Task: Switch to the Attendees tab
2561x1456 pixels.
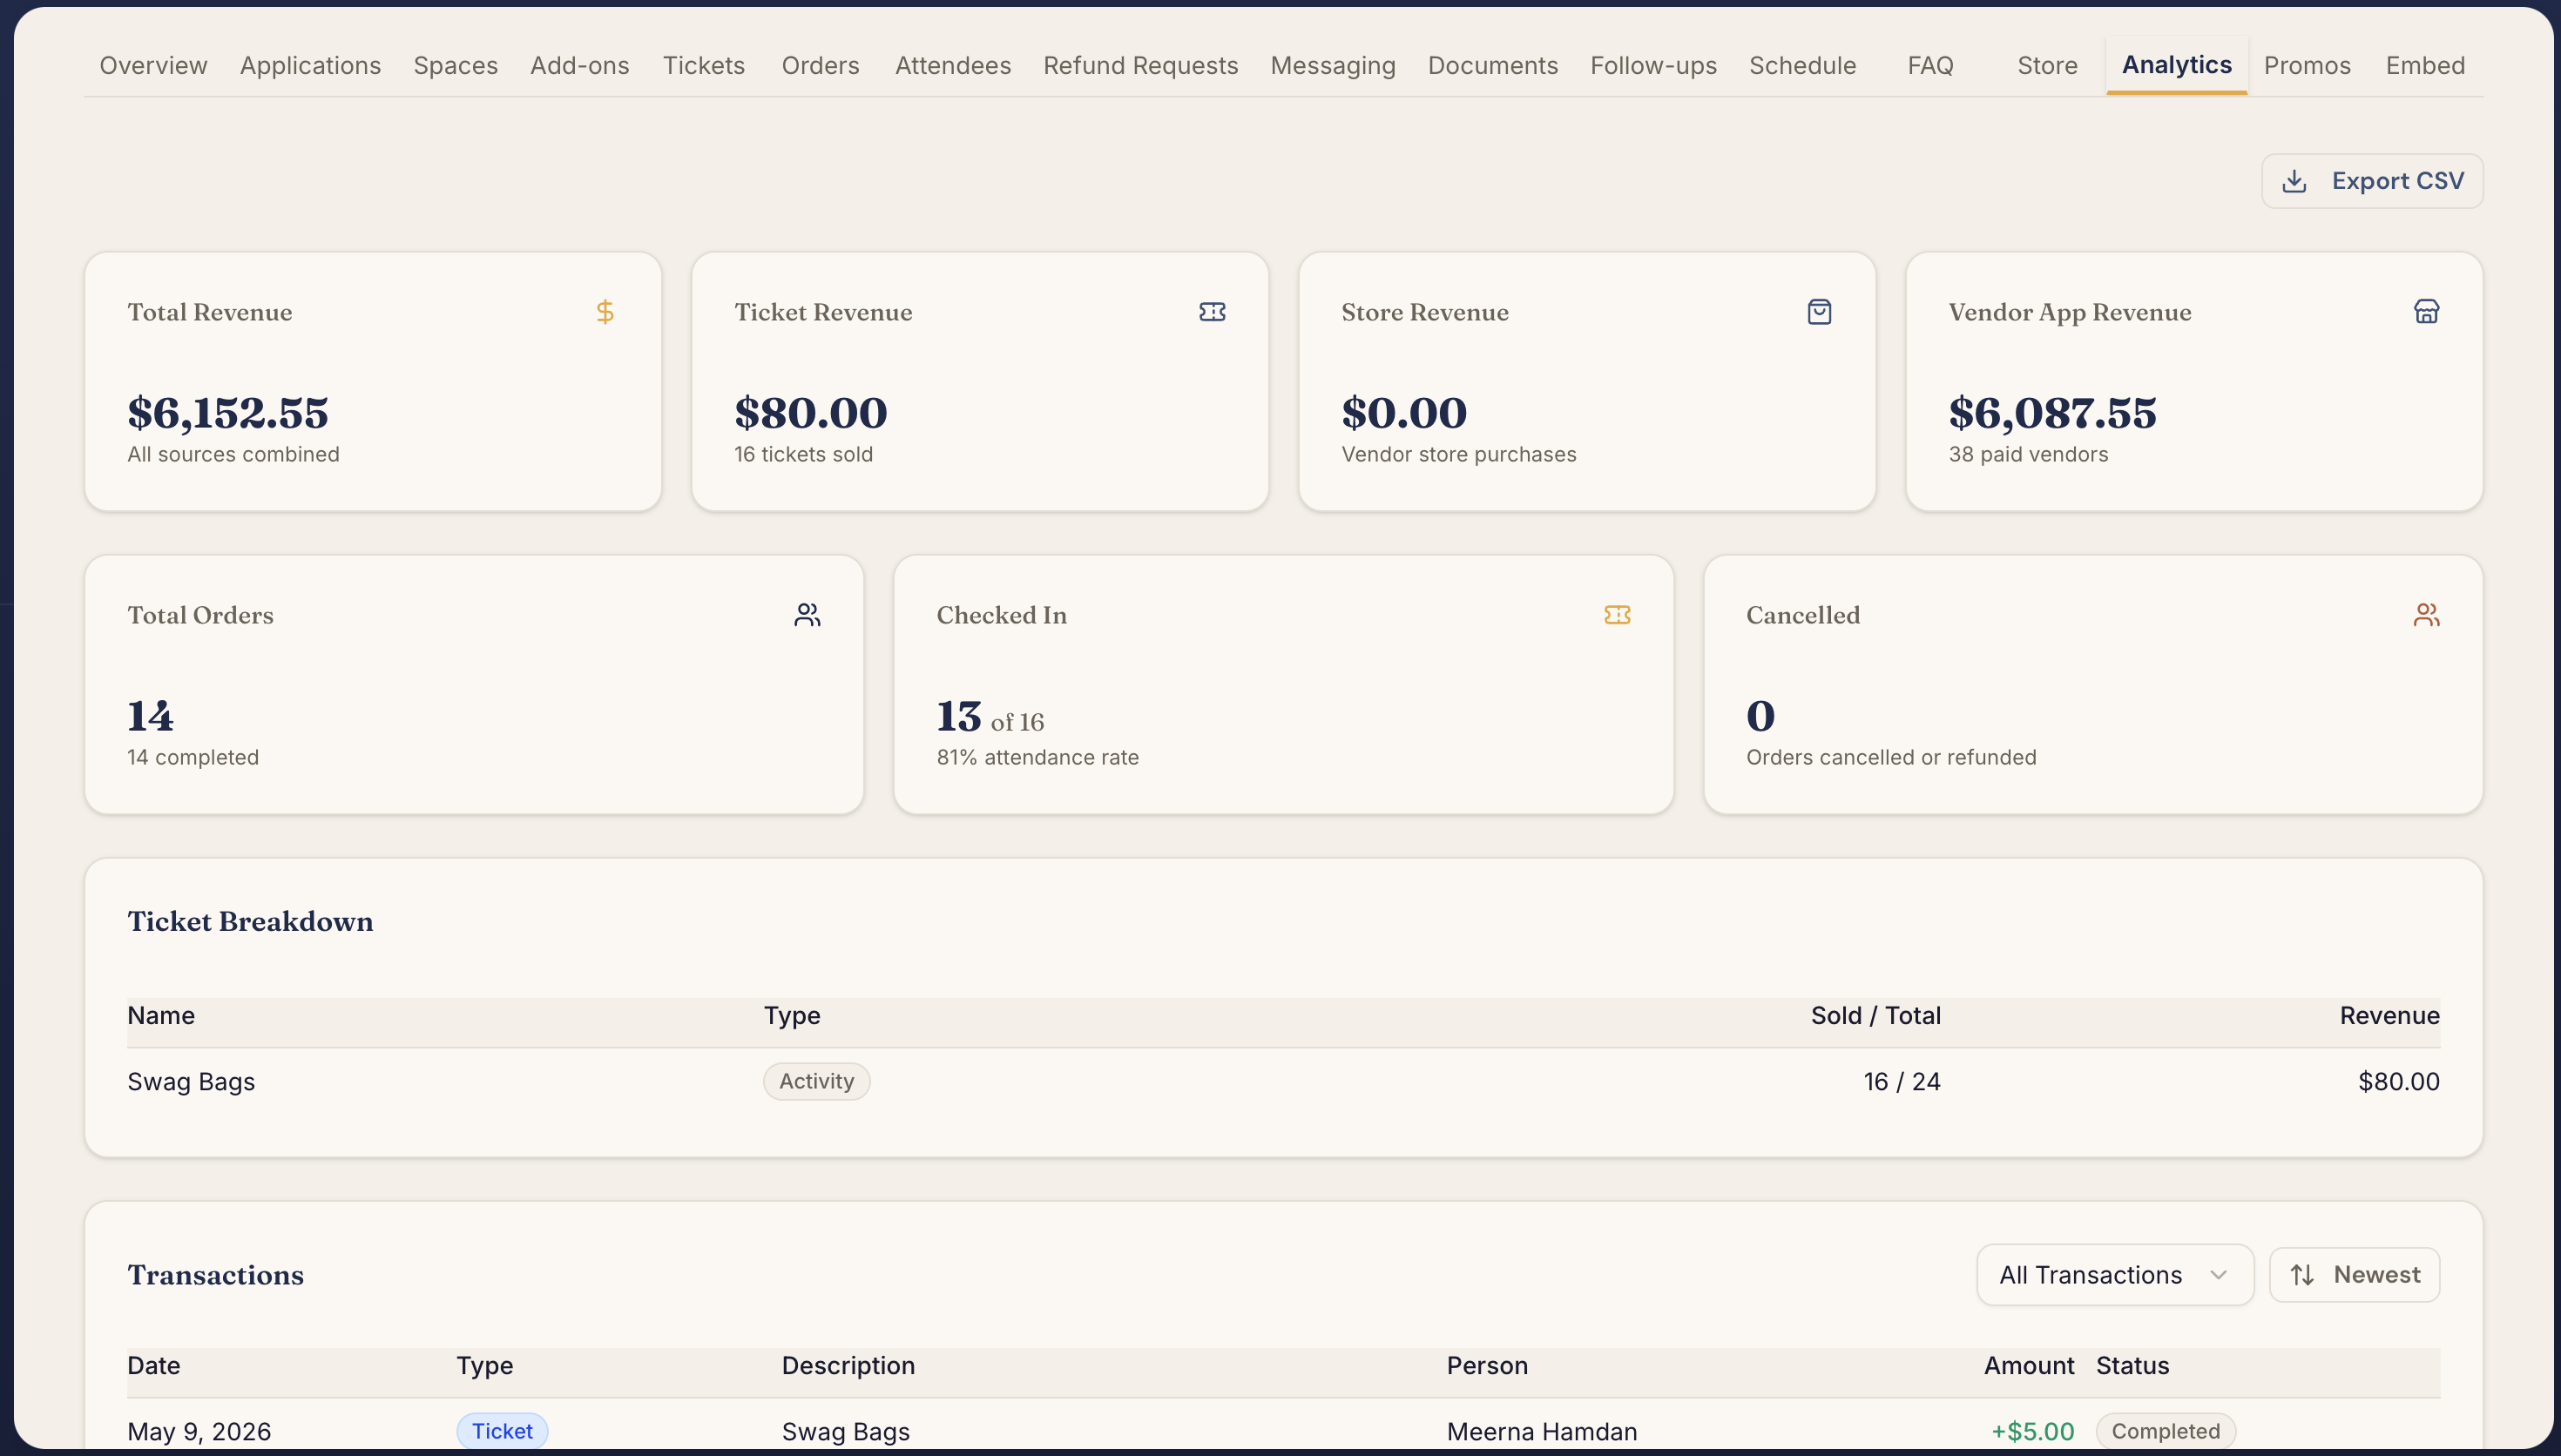Action: [x=953, y=66]
